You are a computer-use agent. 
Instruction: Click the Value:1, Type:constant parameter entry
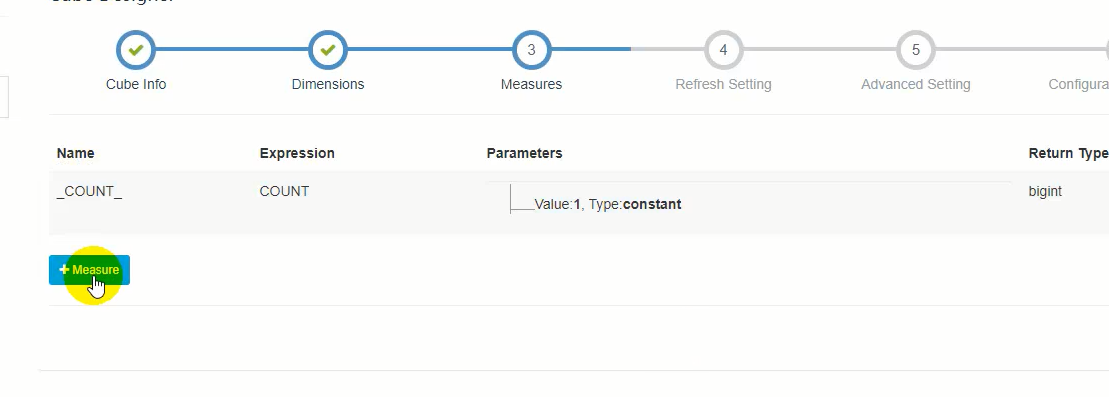pos(608,205)
